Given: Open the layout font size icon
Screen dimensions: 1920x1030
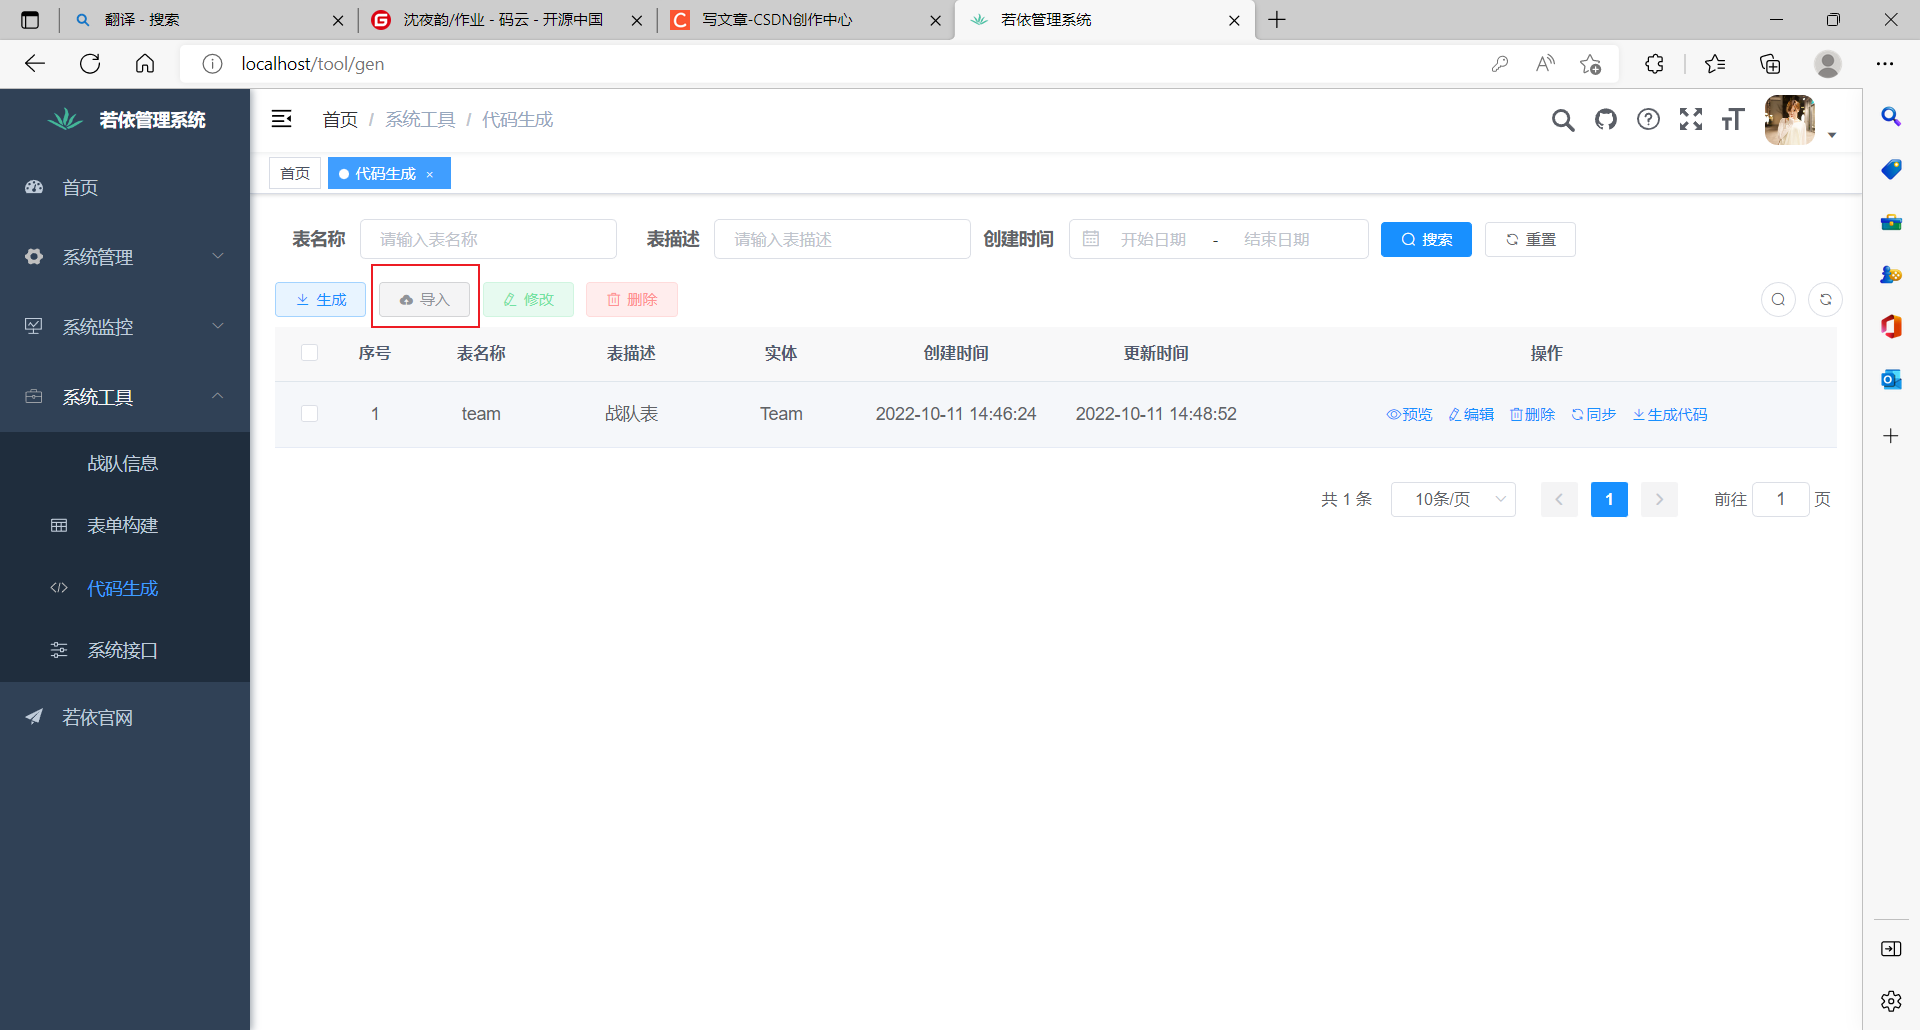Looking at the screenshot, I should pyautogui.click(x=1733, y=120).
